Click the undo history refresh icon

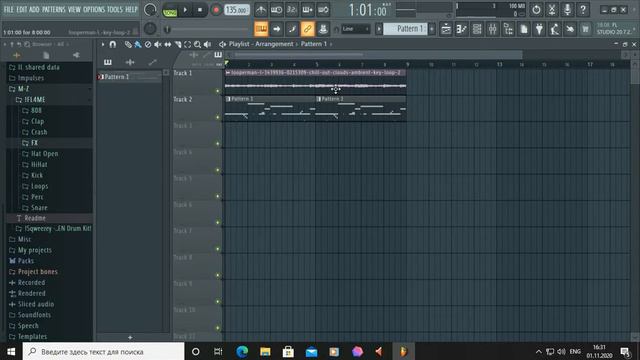(x=536, y=10)
